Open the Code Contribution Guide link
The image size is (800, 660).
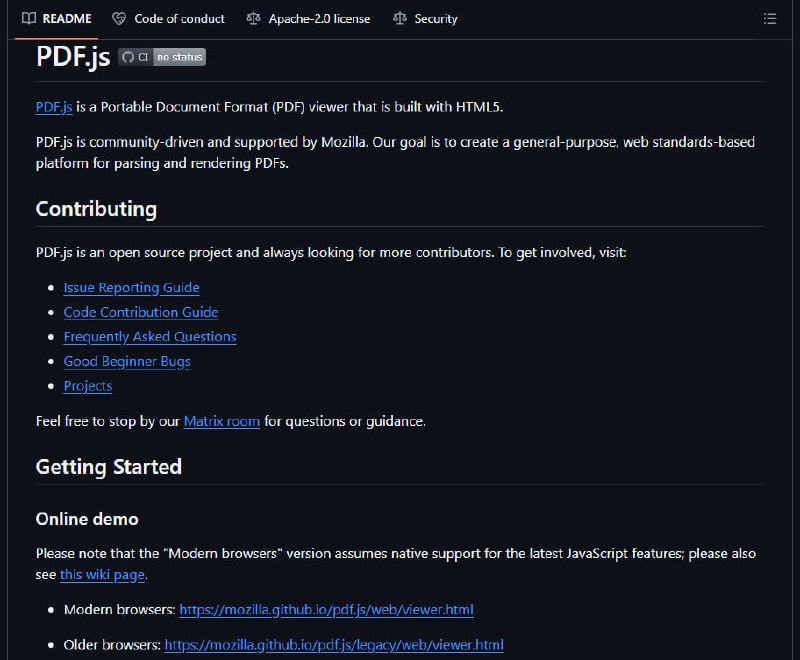point(141,312)
